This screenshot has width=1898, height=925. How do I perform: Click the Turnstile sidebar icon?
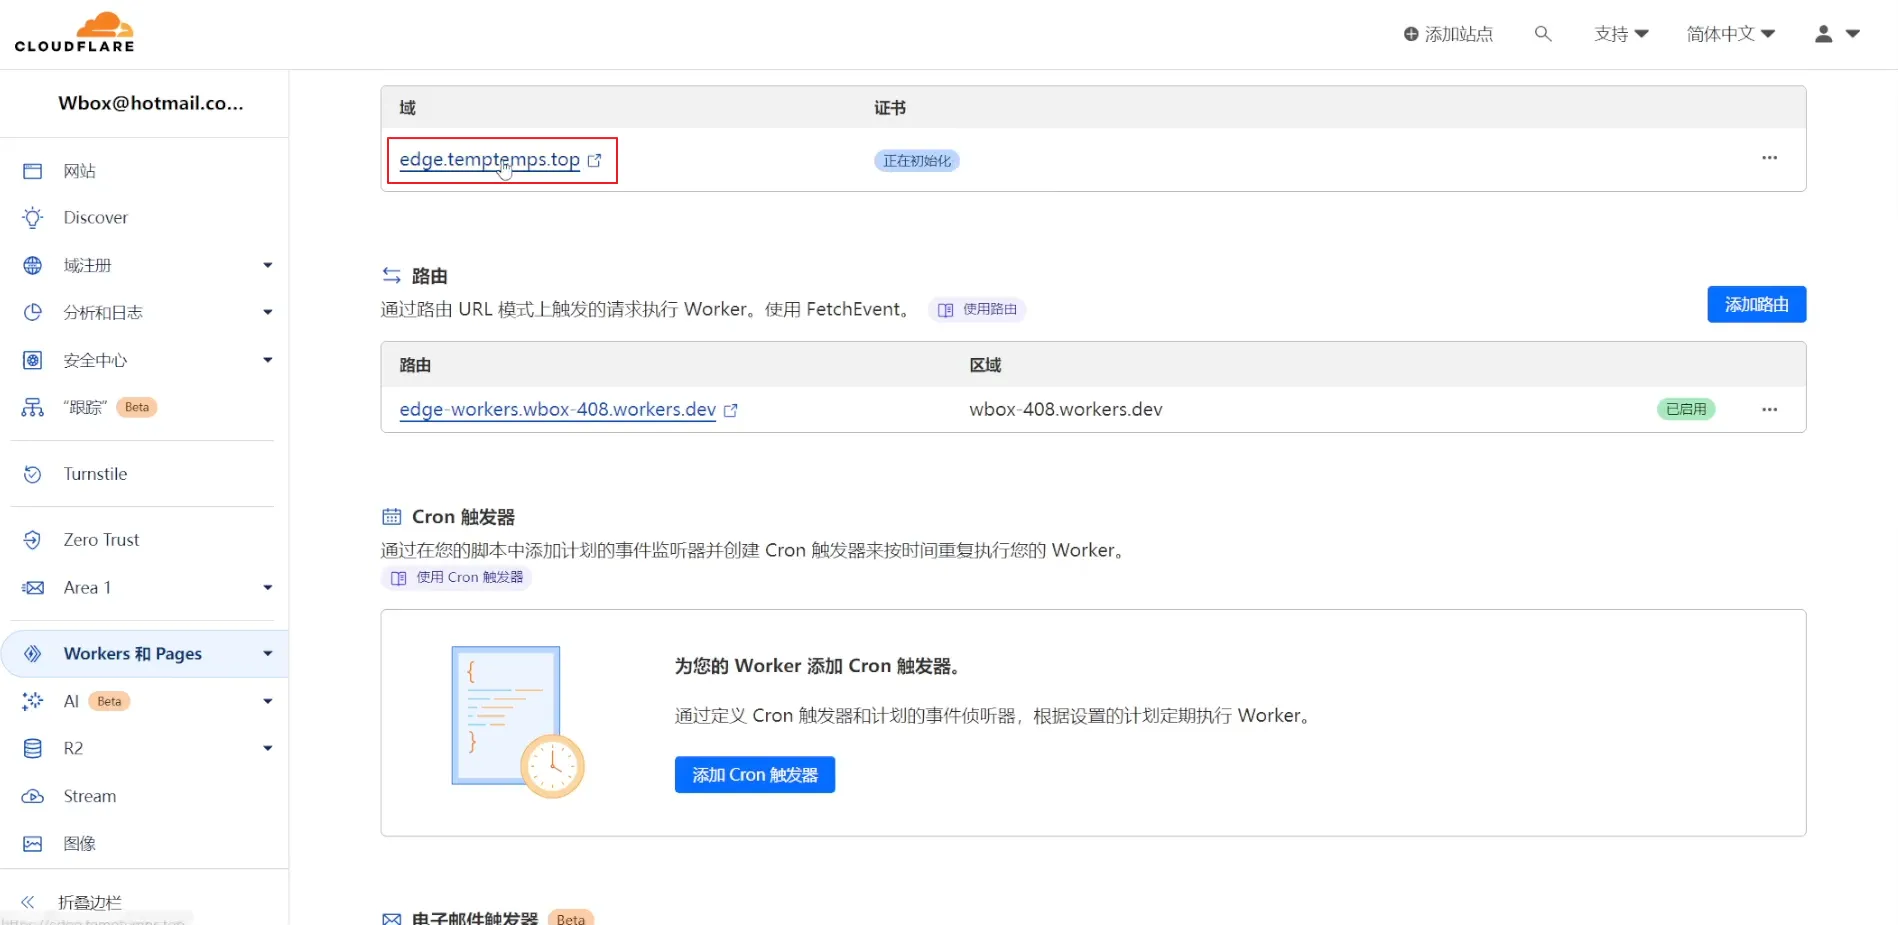click(x=33, y=474)
